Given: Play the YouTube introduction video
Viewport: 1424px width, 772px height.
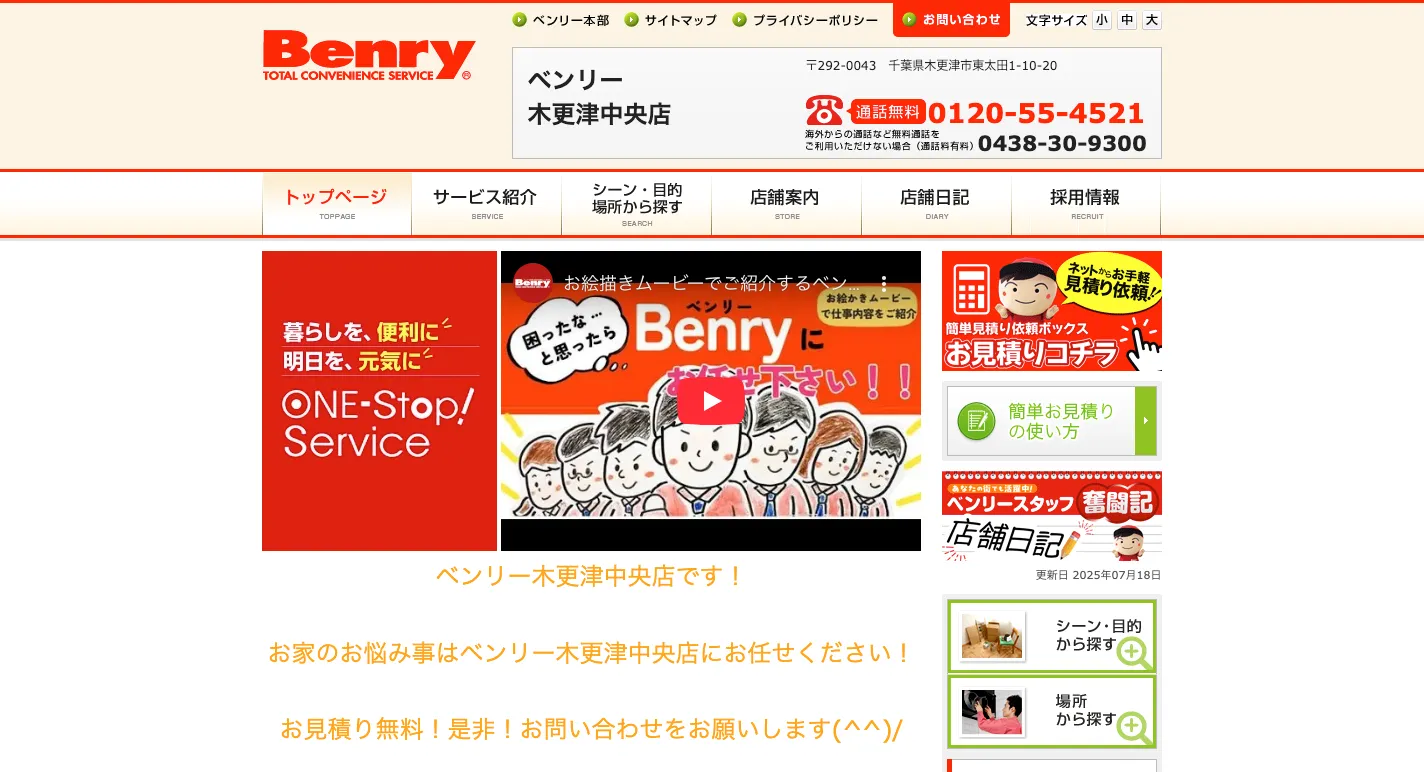Looking at the screenshot, I should pos(711,401).
